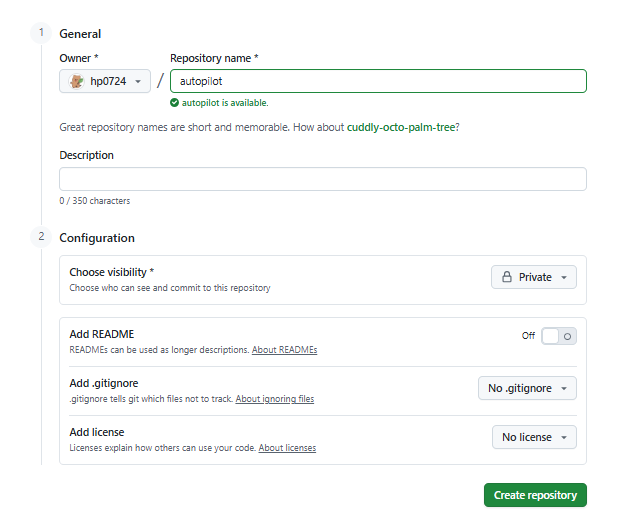Click the hp0724 owner avatar icon

coord(76,81)
